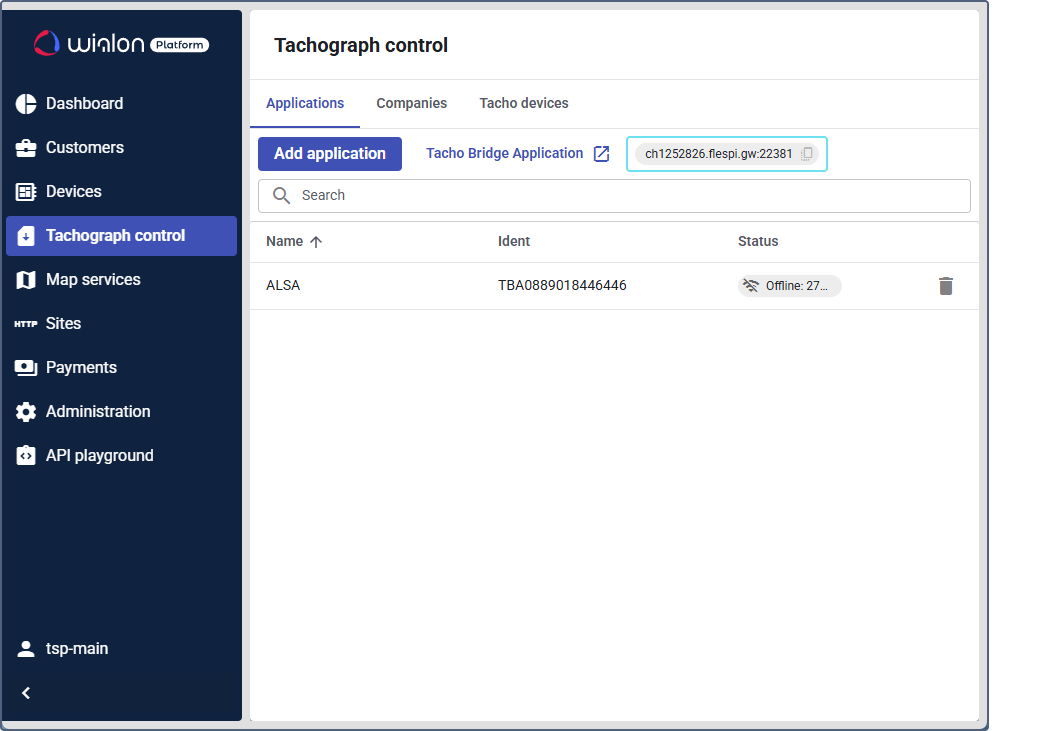This screenshot has width=1037, height=731.
Task: Click the Map services map icon
Action: coord(26,280)
